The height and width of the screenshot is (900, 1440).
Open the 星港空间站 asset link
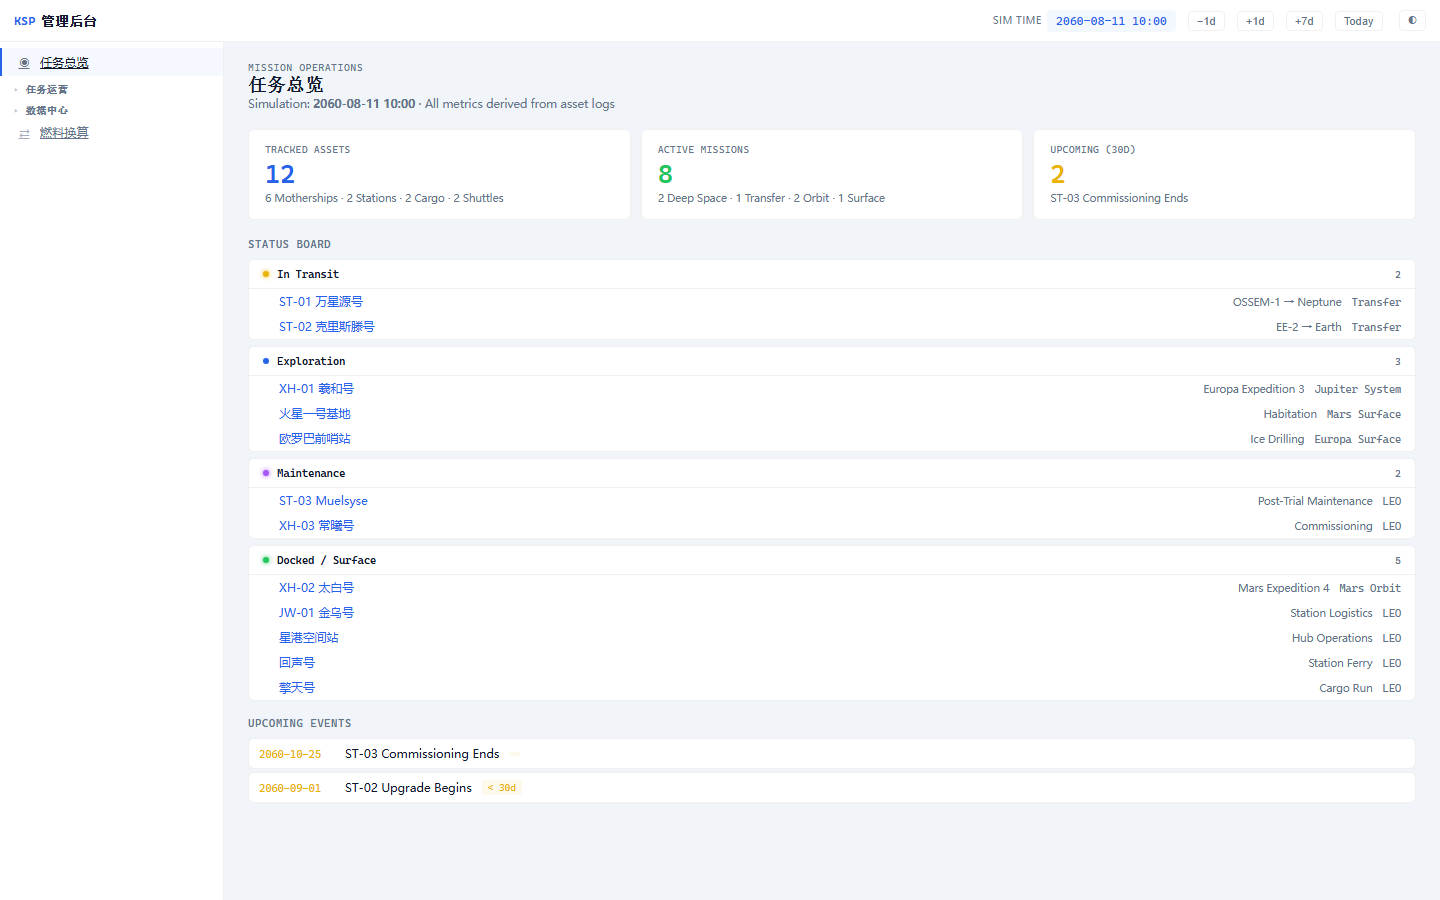pyautogui.click(x=309, y=638)
